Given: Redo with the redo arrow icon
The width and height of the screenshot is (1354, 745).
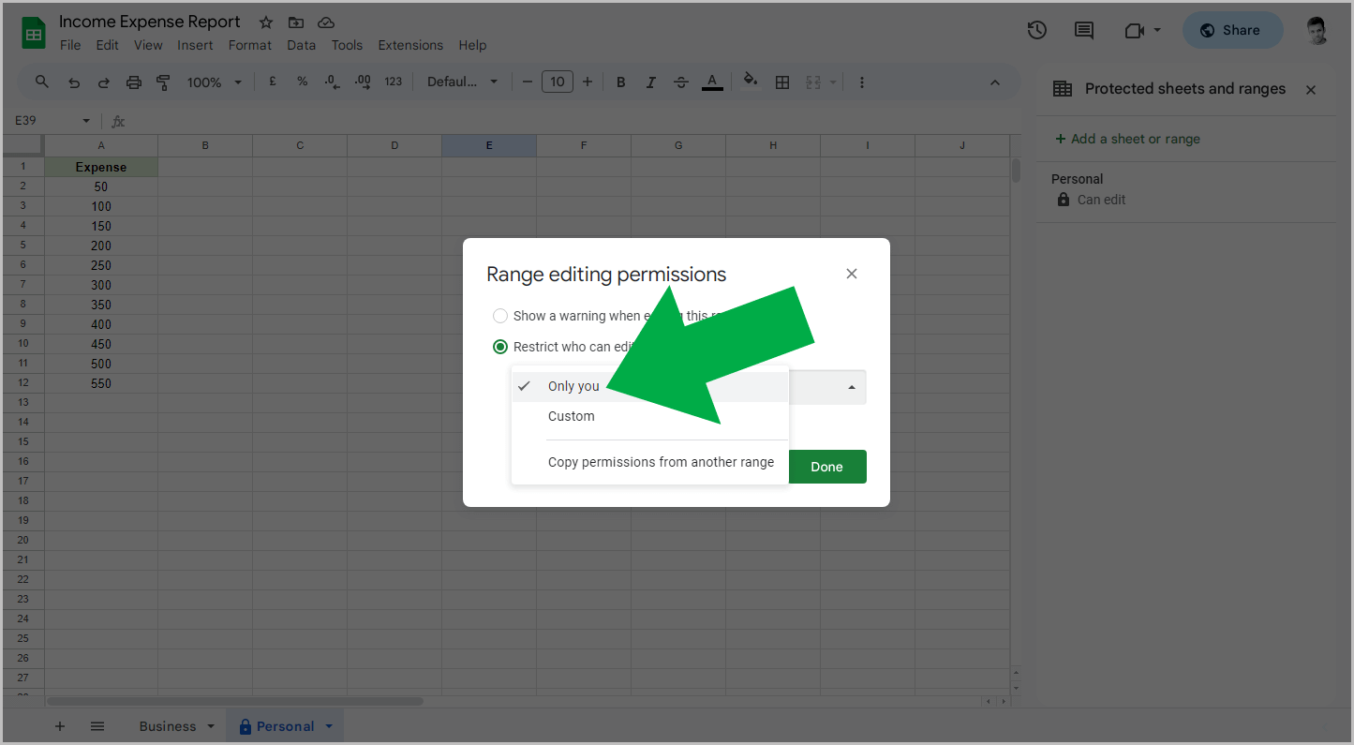Looking at the screenshot, I should [103, 82].
